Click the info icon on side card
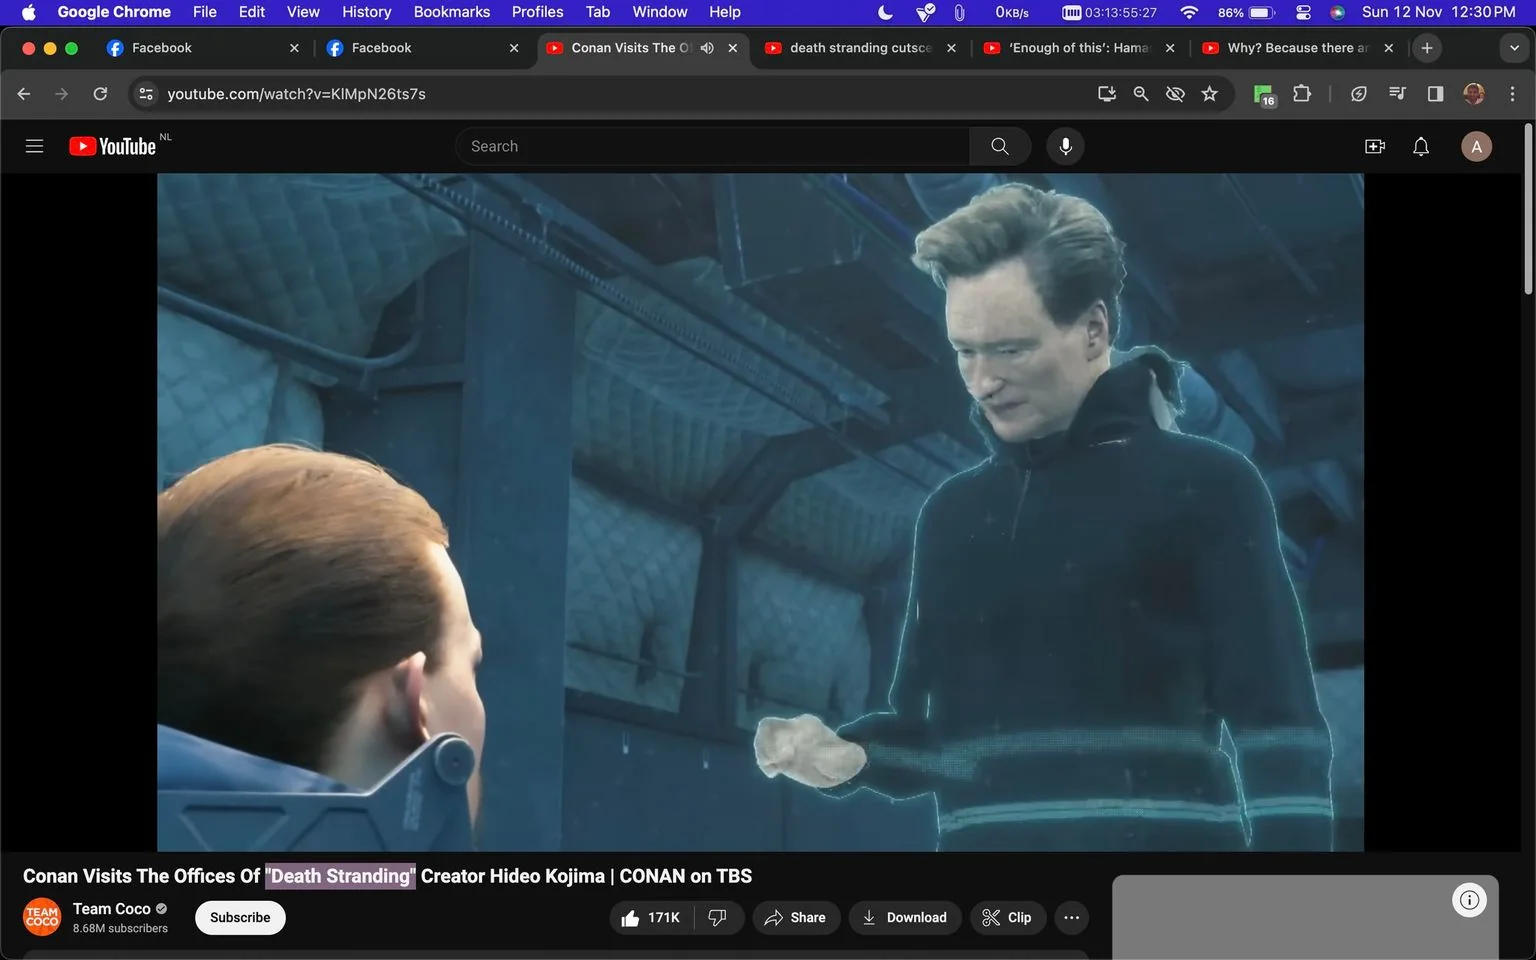Image resolution: width=1536 pixels, height=960 pixels. click(x=1469, y=900)
